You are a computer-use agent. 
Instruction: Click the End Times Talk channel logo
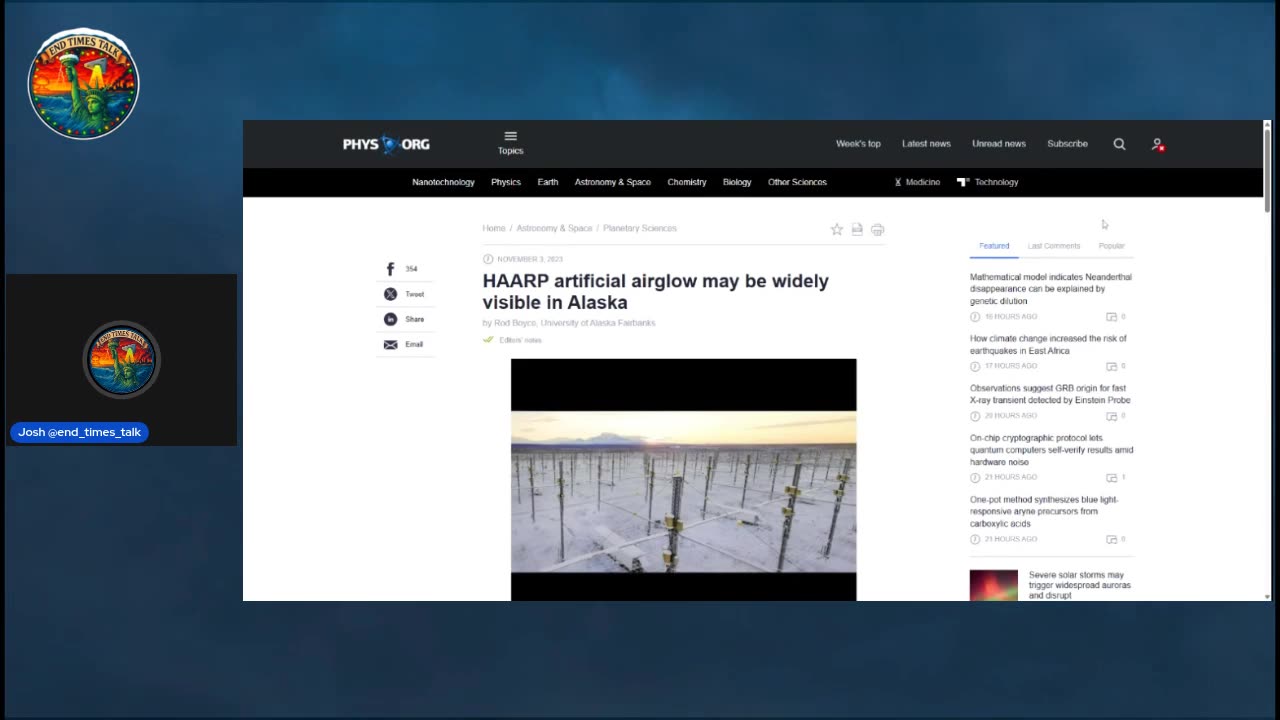83,84
